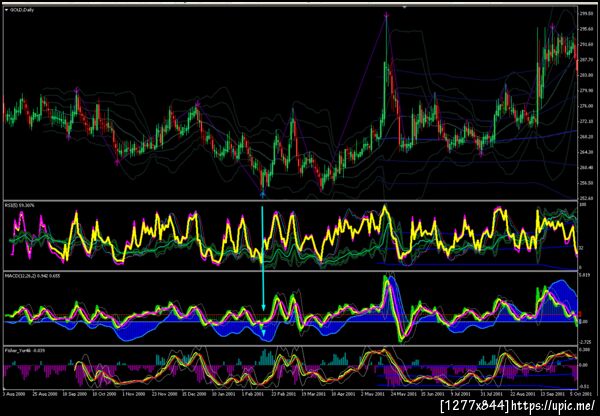Click the 2 May 2001 date label
600x416 pixels.
click(373, 393)
